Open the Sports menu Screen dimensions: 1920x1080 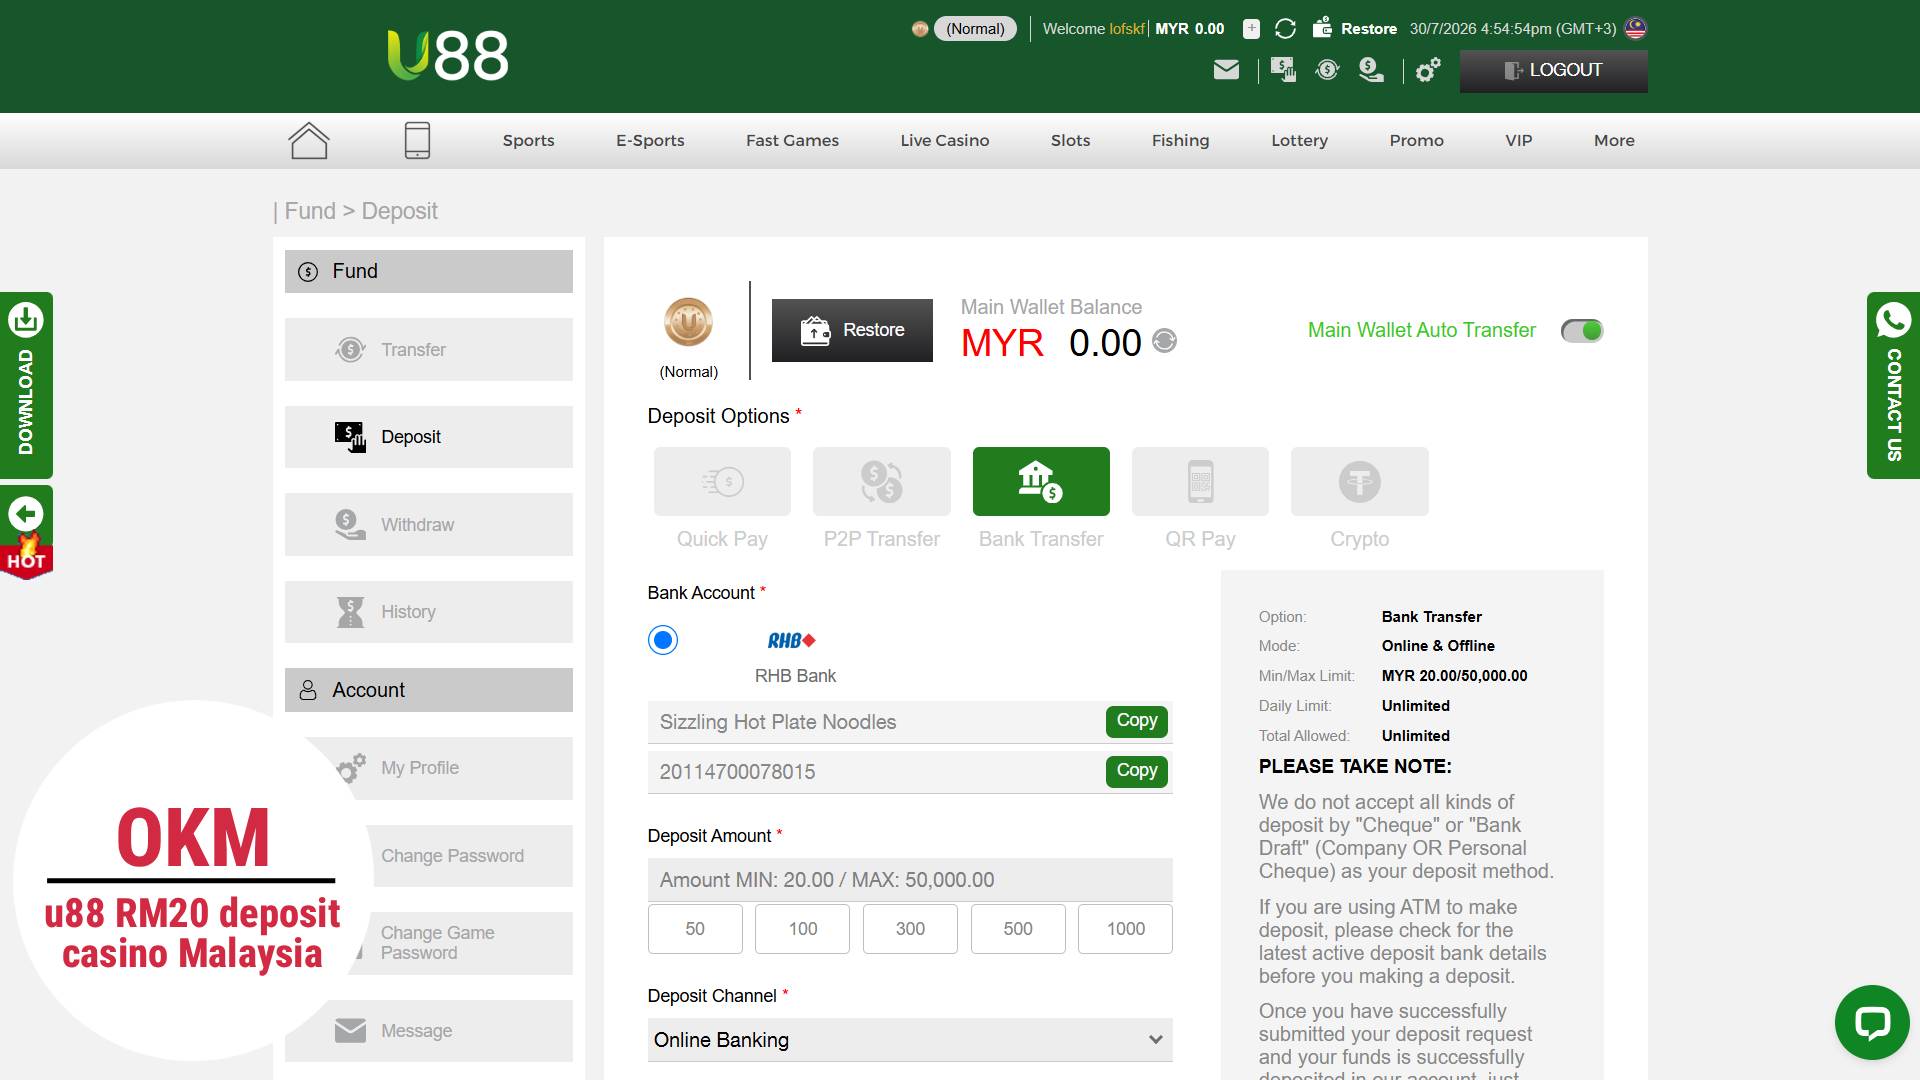click(528, 141)
